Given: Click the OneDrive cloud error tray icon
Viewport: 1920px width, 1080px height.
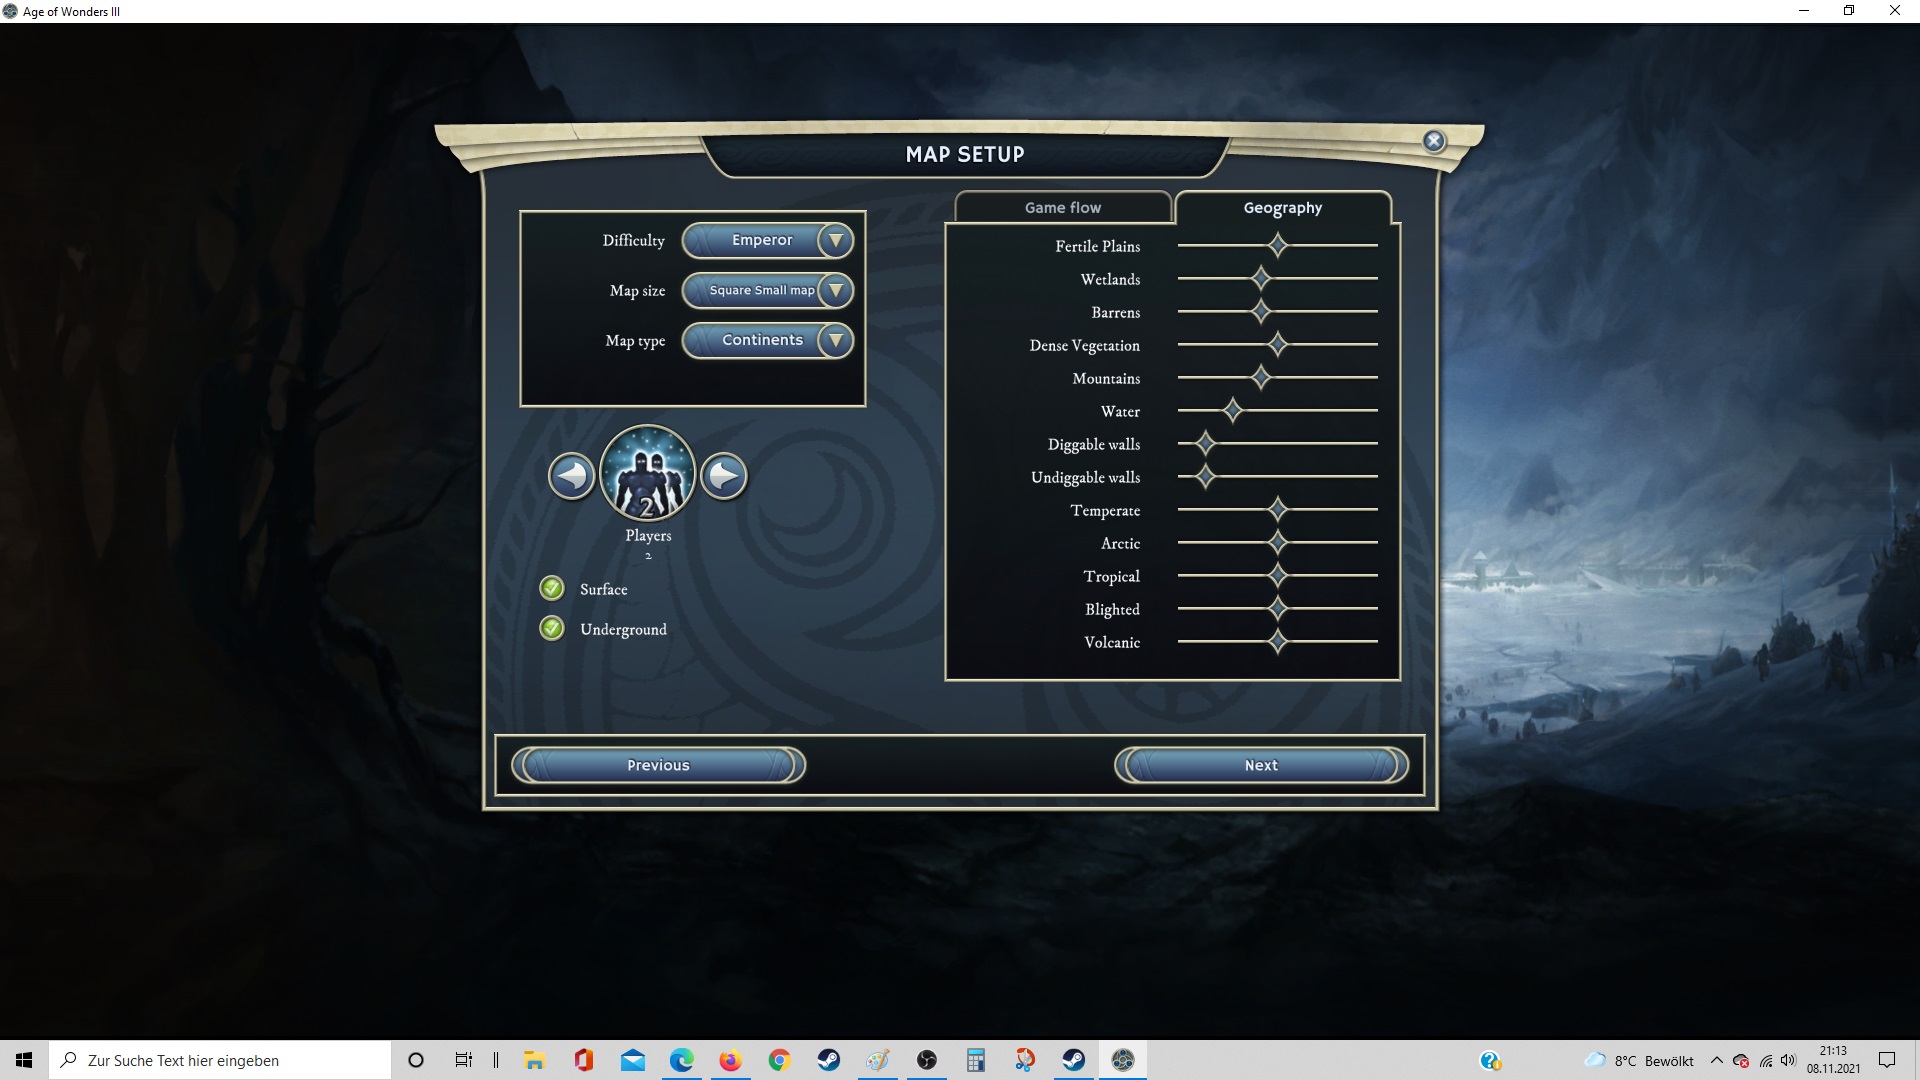Looking at the screenshot, I should [1741, 1060].
